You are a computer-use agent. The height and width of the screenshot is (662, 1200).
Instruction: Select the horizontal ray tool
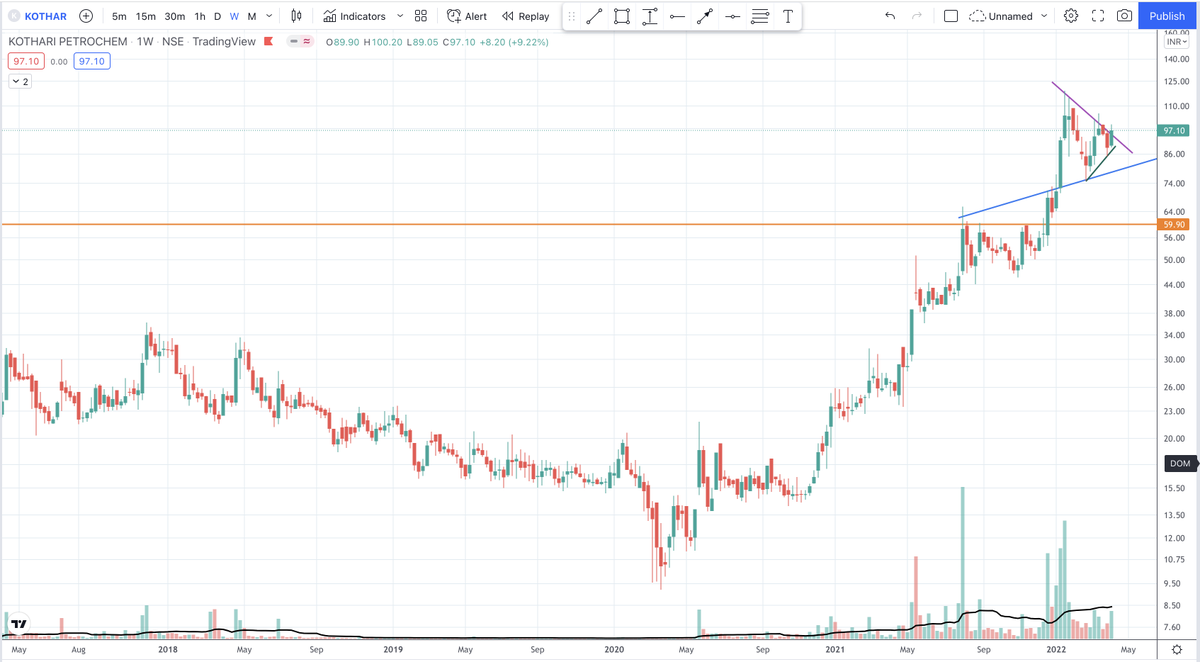(x=678, y=16)
